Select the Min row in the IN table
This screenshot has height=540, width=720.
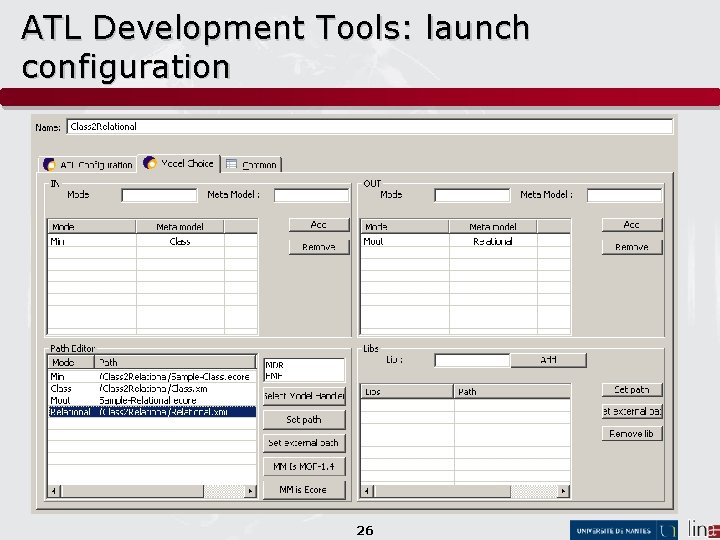(x=152, y=241)
